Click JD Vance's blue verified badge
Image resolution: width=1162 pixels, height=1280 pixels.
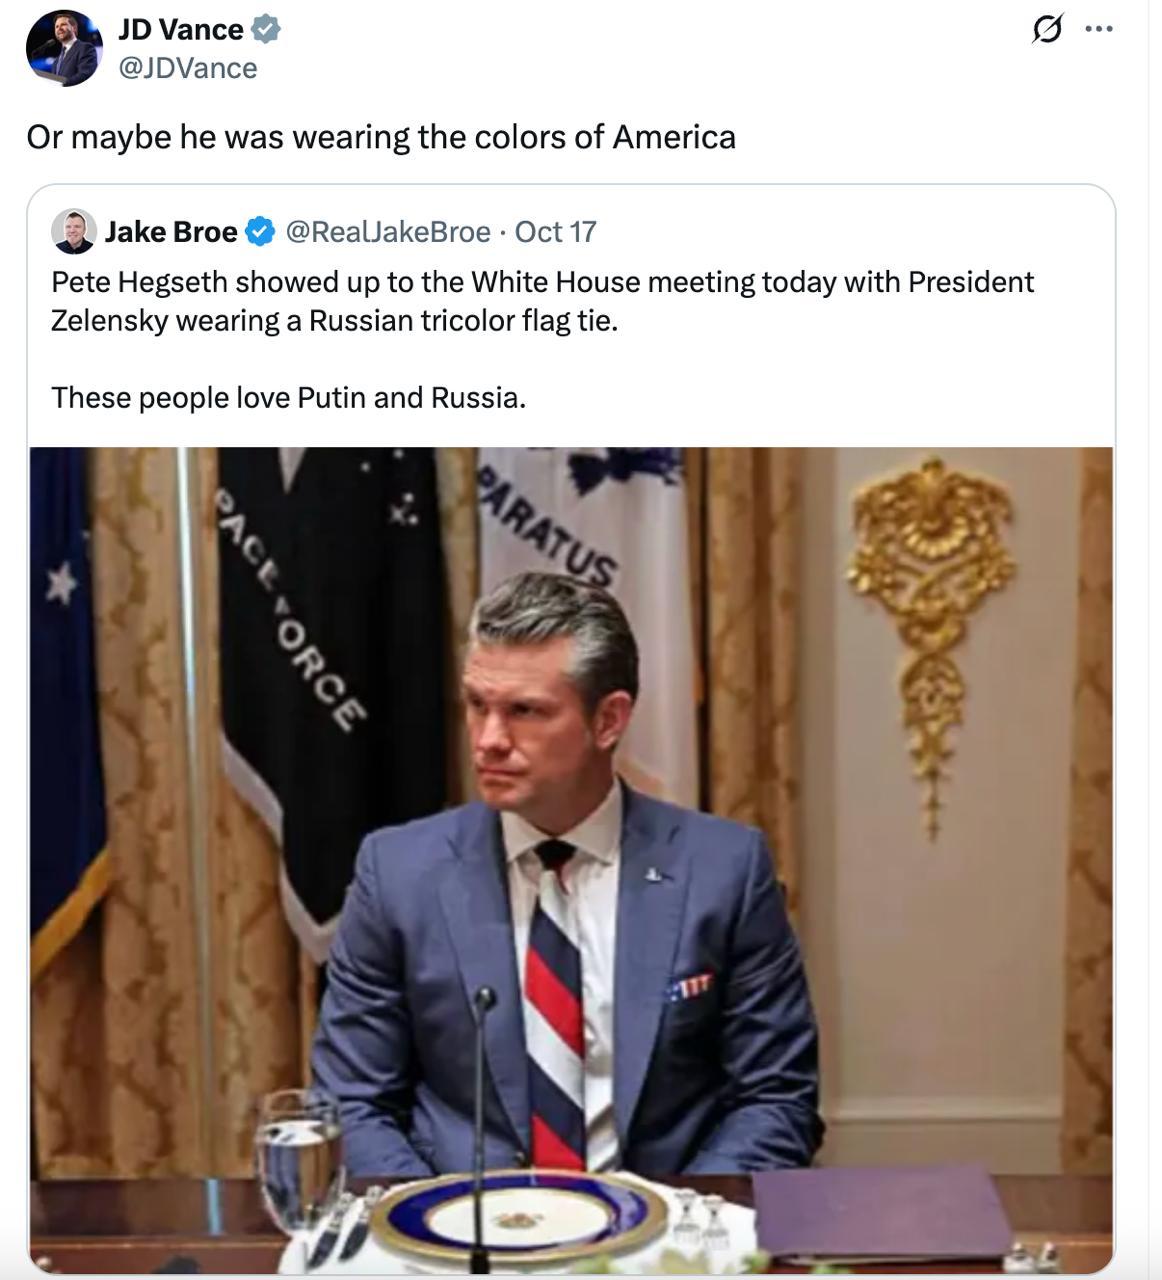click(265, 30)
